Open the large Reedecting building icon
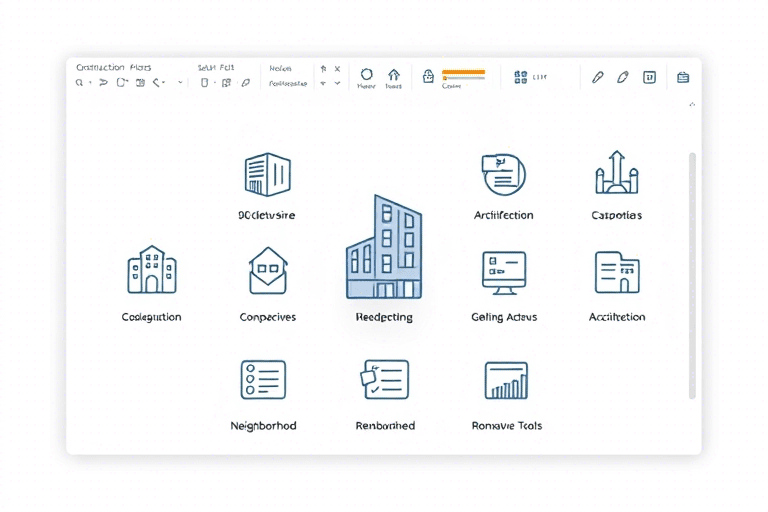This screenshot has height=512, width=768. (x=383, y=248)
